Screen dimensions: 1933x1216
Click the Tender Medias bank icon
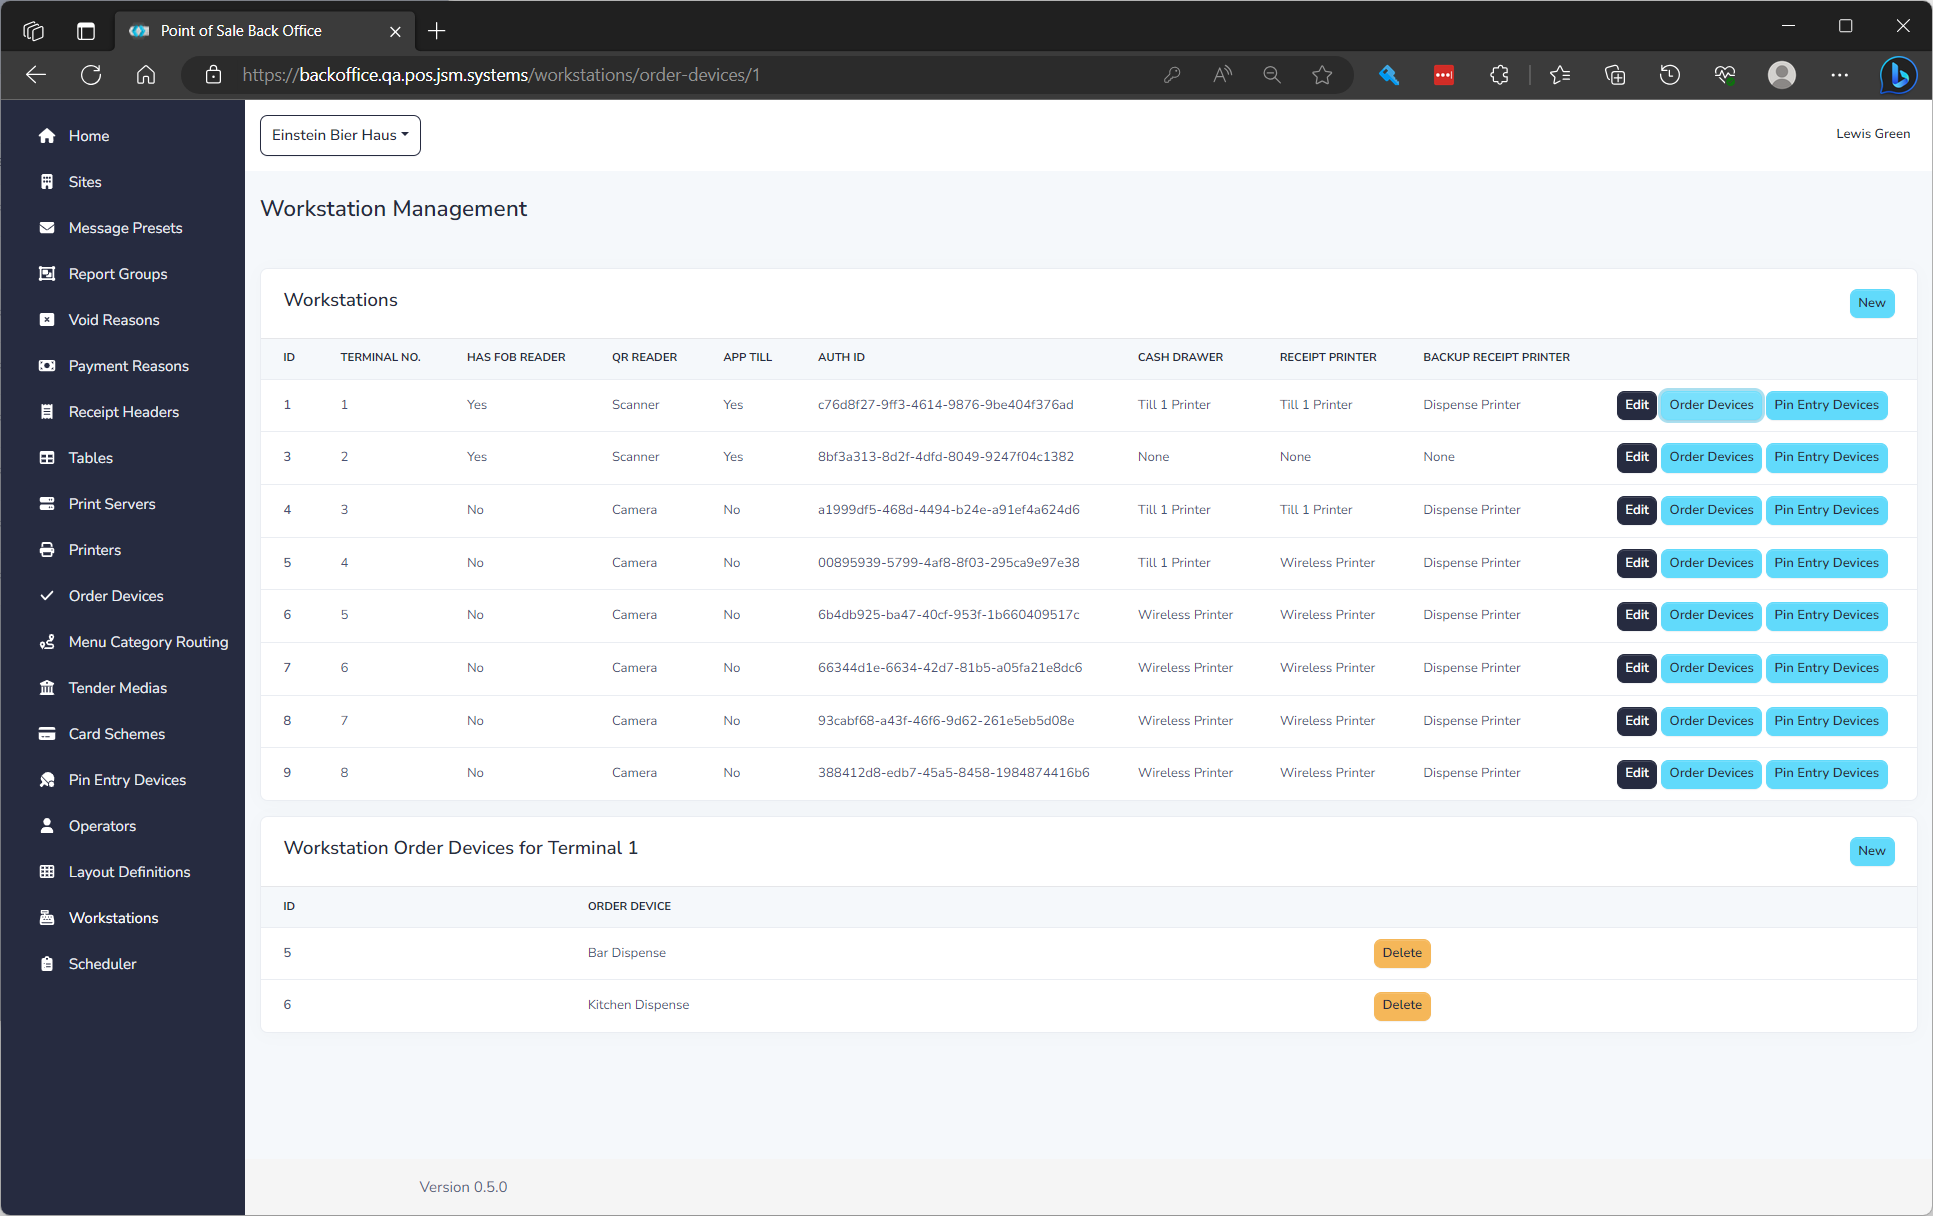(x=47, y=688)
